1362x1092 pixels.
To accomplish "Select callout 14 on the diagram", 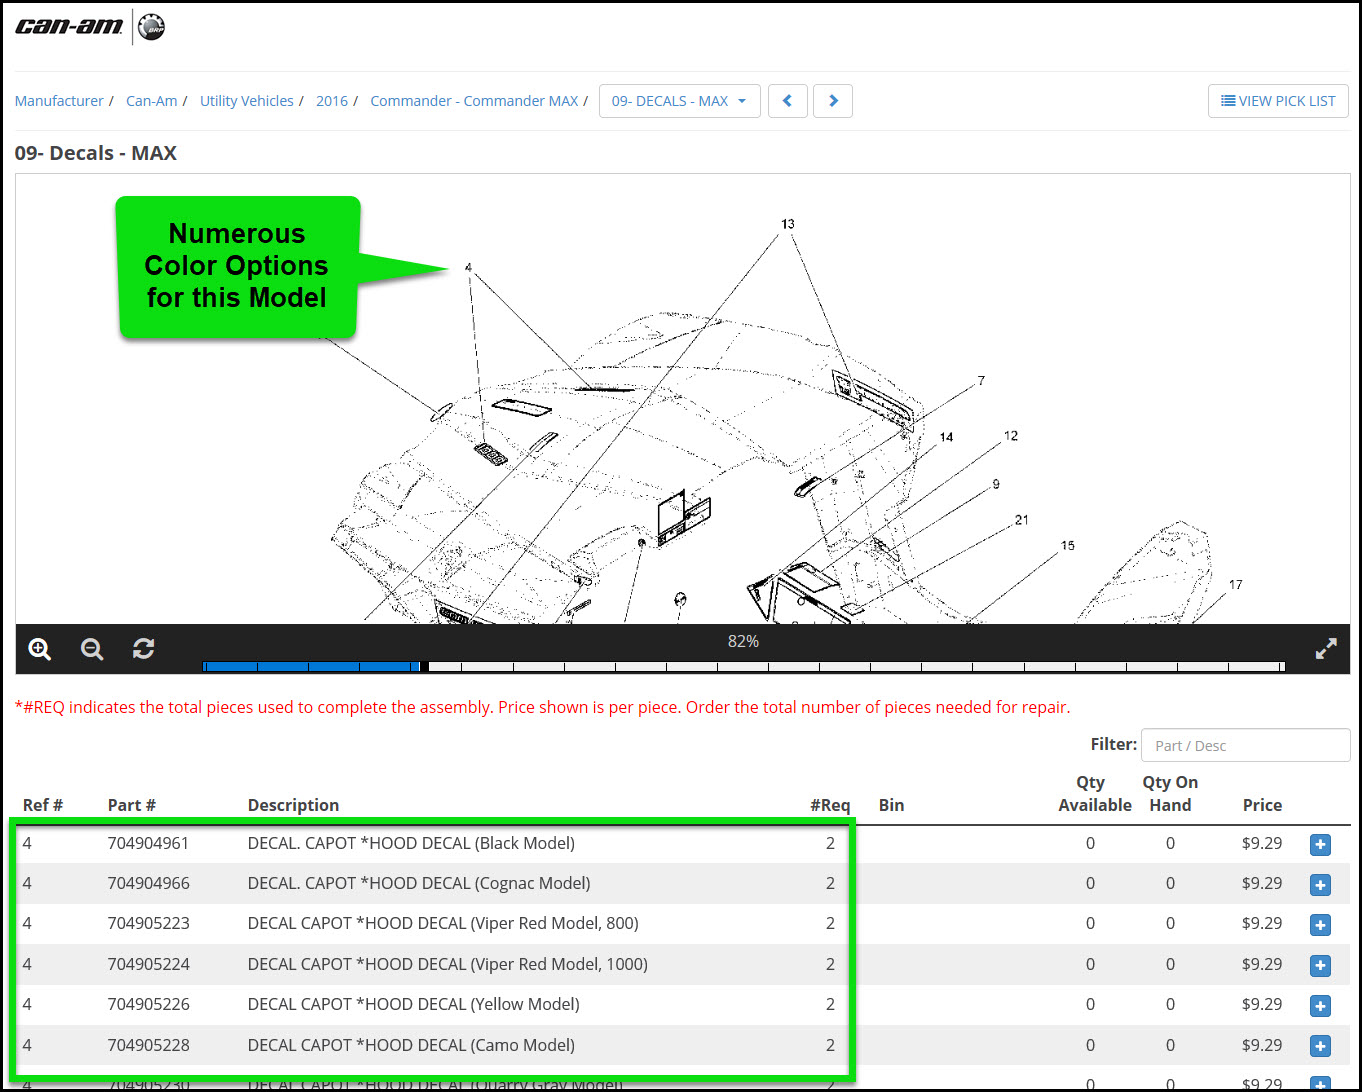I will tap(946, 437).
